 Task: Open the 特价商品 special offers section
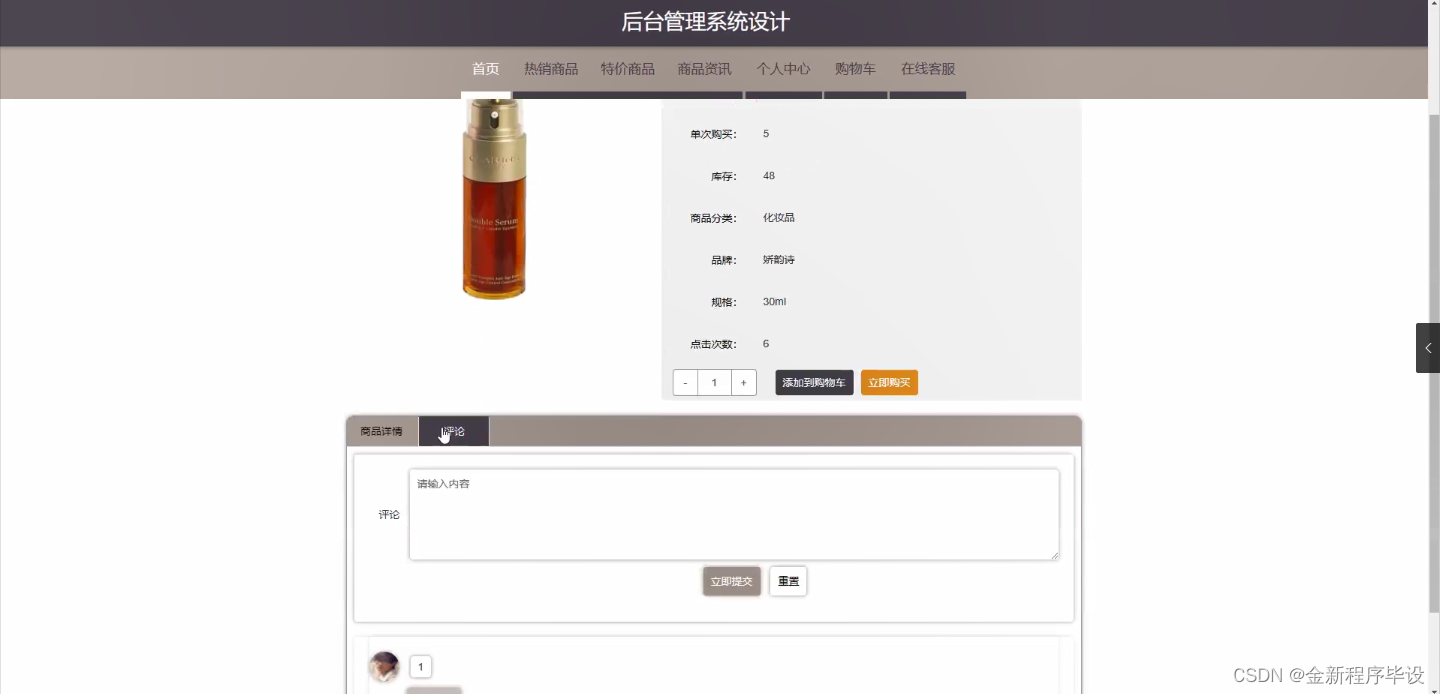(627, 68)
